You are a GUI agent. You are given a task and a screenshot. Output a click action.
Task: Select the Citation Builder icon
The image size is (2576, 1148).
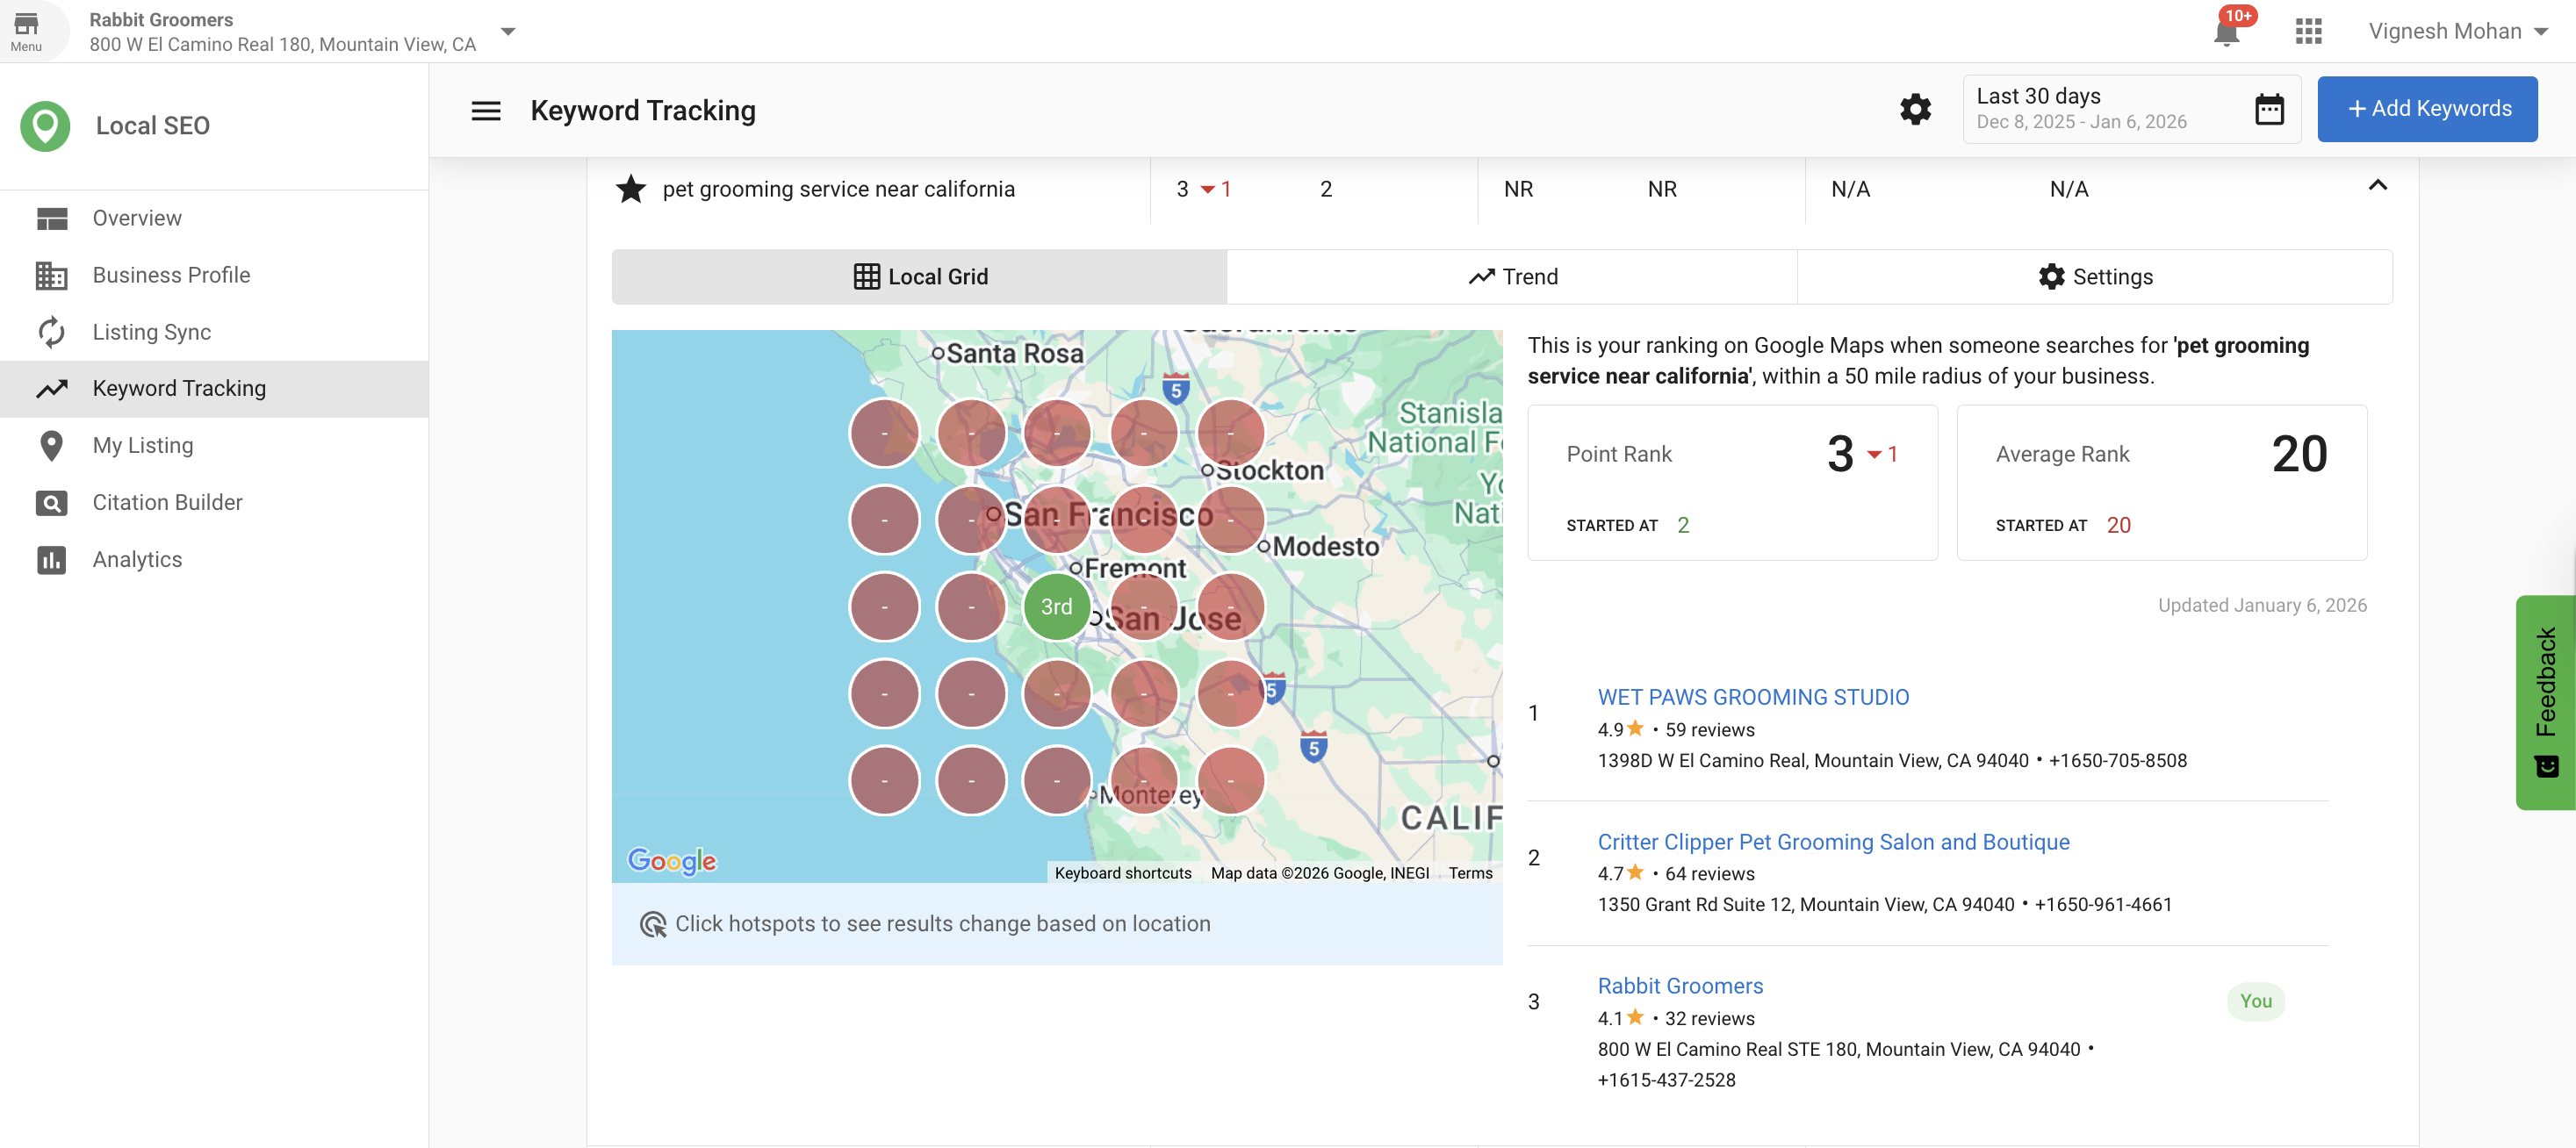52,502
